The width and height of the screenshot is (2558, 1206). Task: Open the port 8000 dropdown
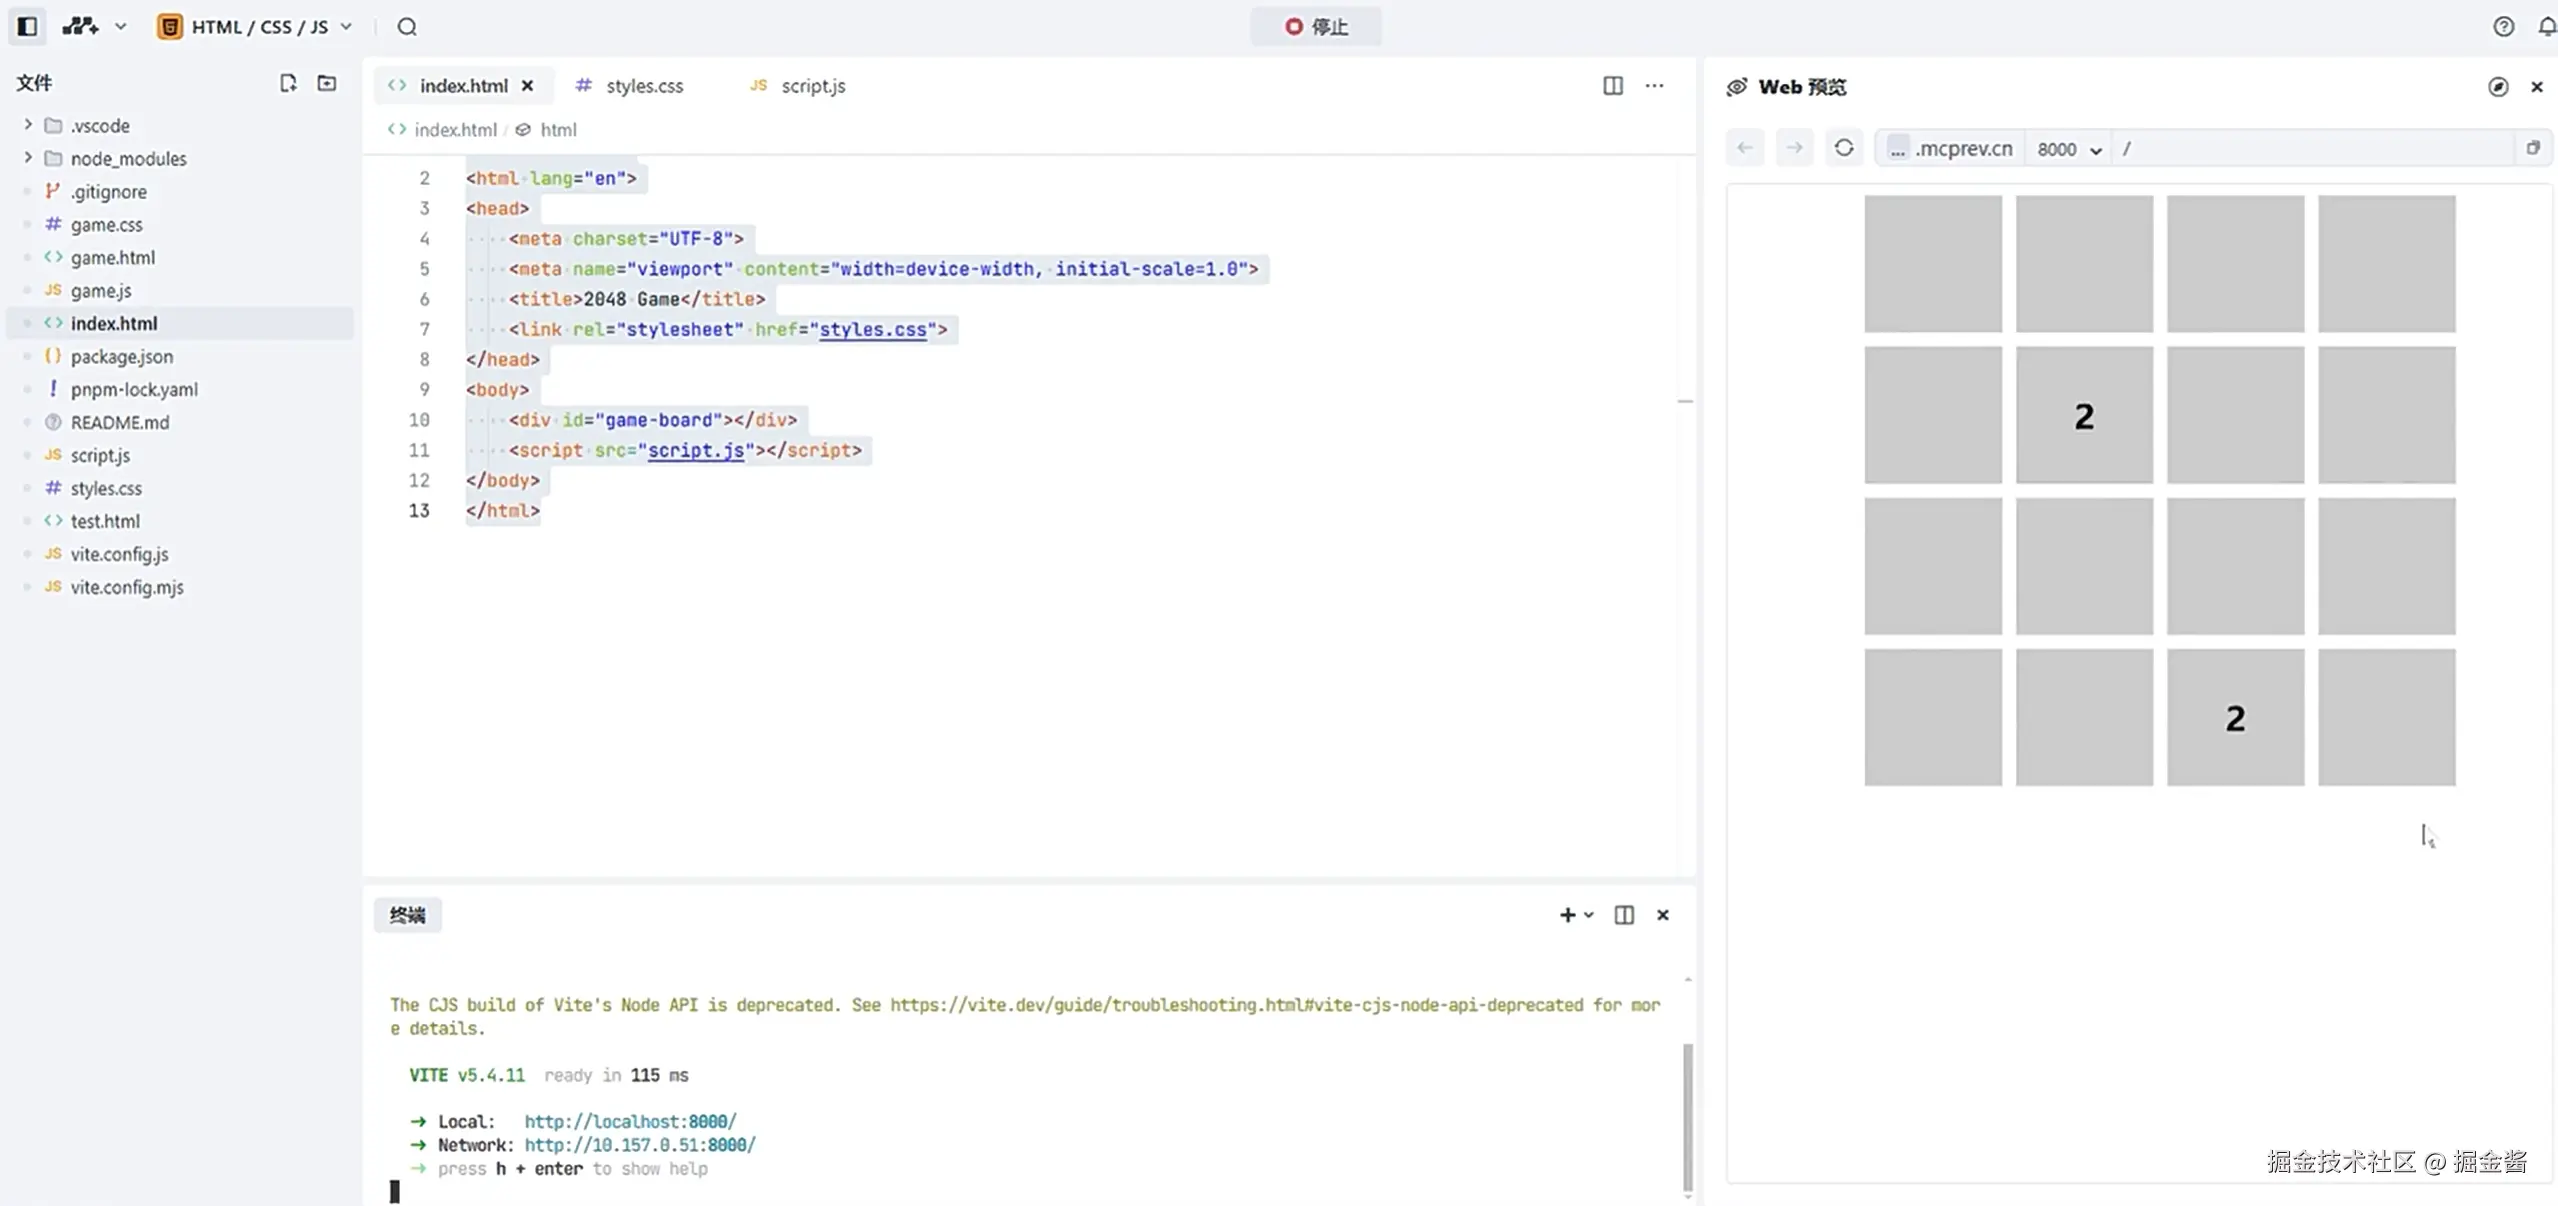click(x=2068, y=149)
